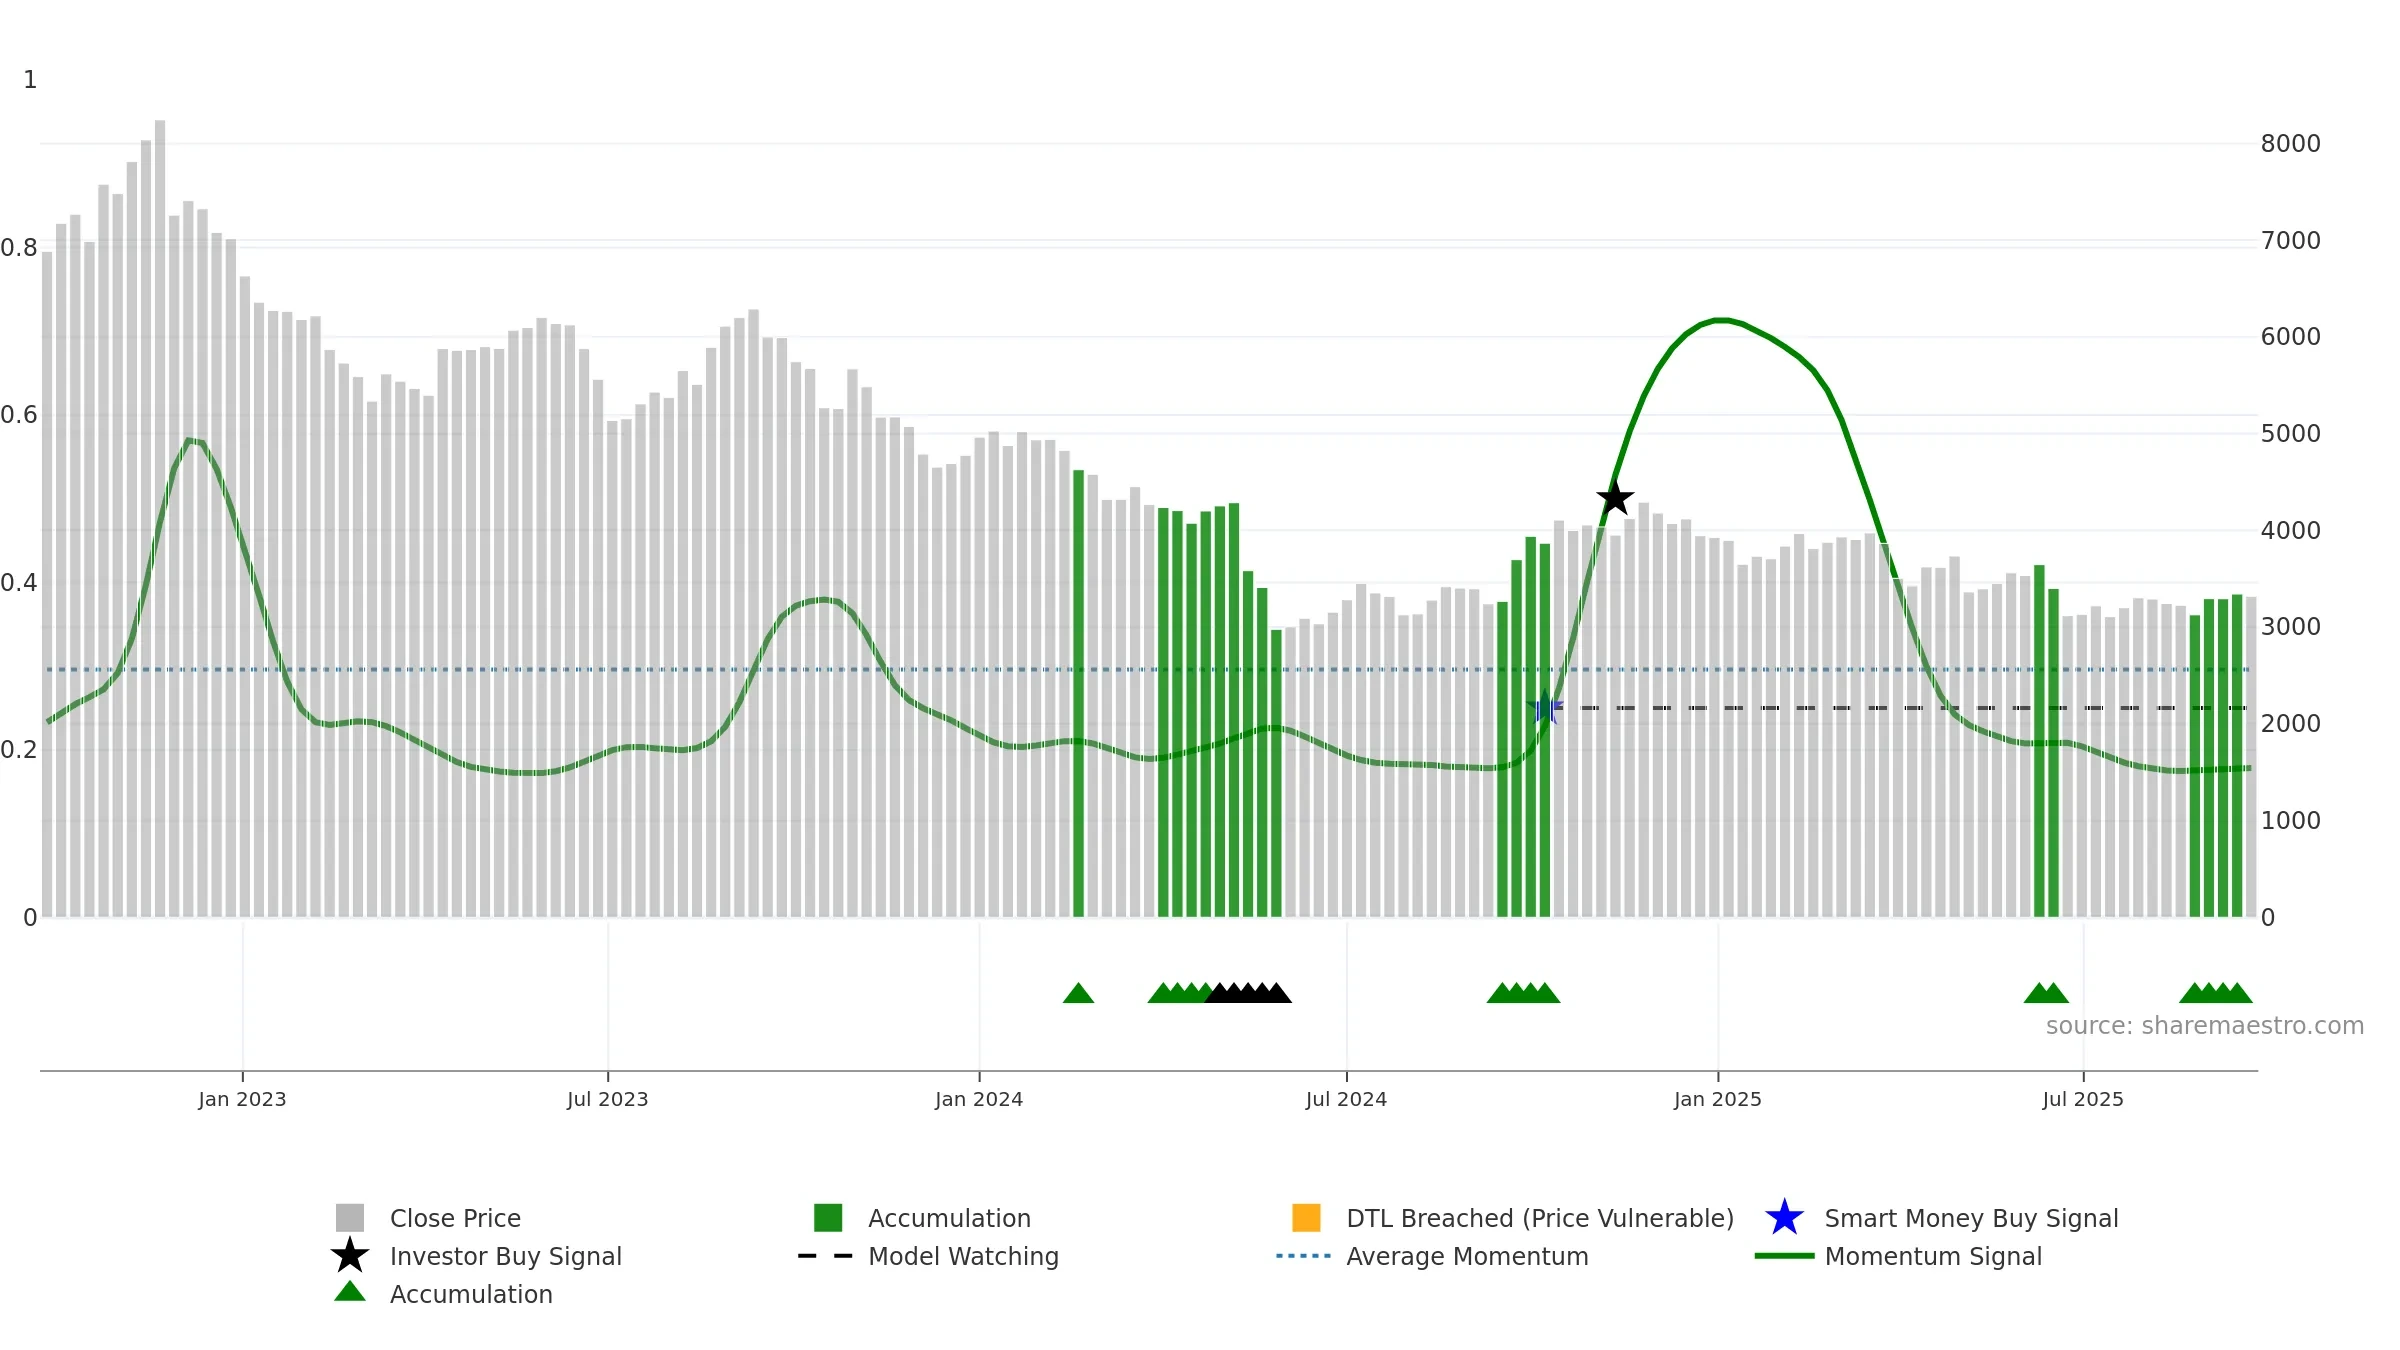Click the Accumulation triangle legend icon
The width and height of the screenshot is (2400, 1350).
pos(350,1292)
